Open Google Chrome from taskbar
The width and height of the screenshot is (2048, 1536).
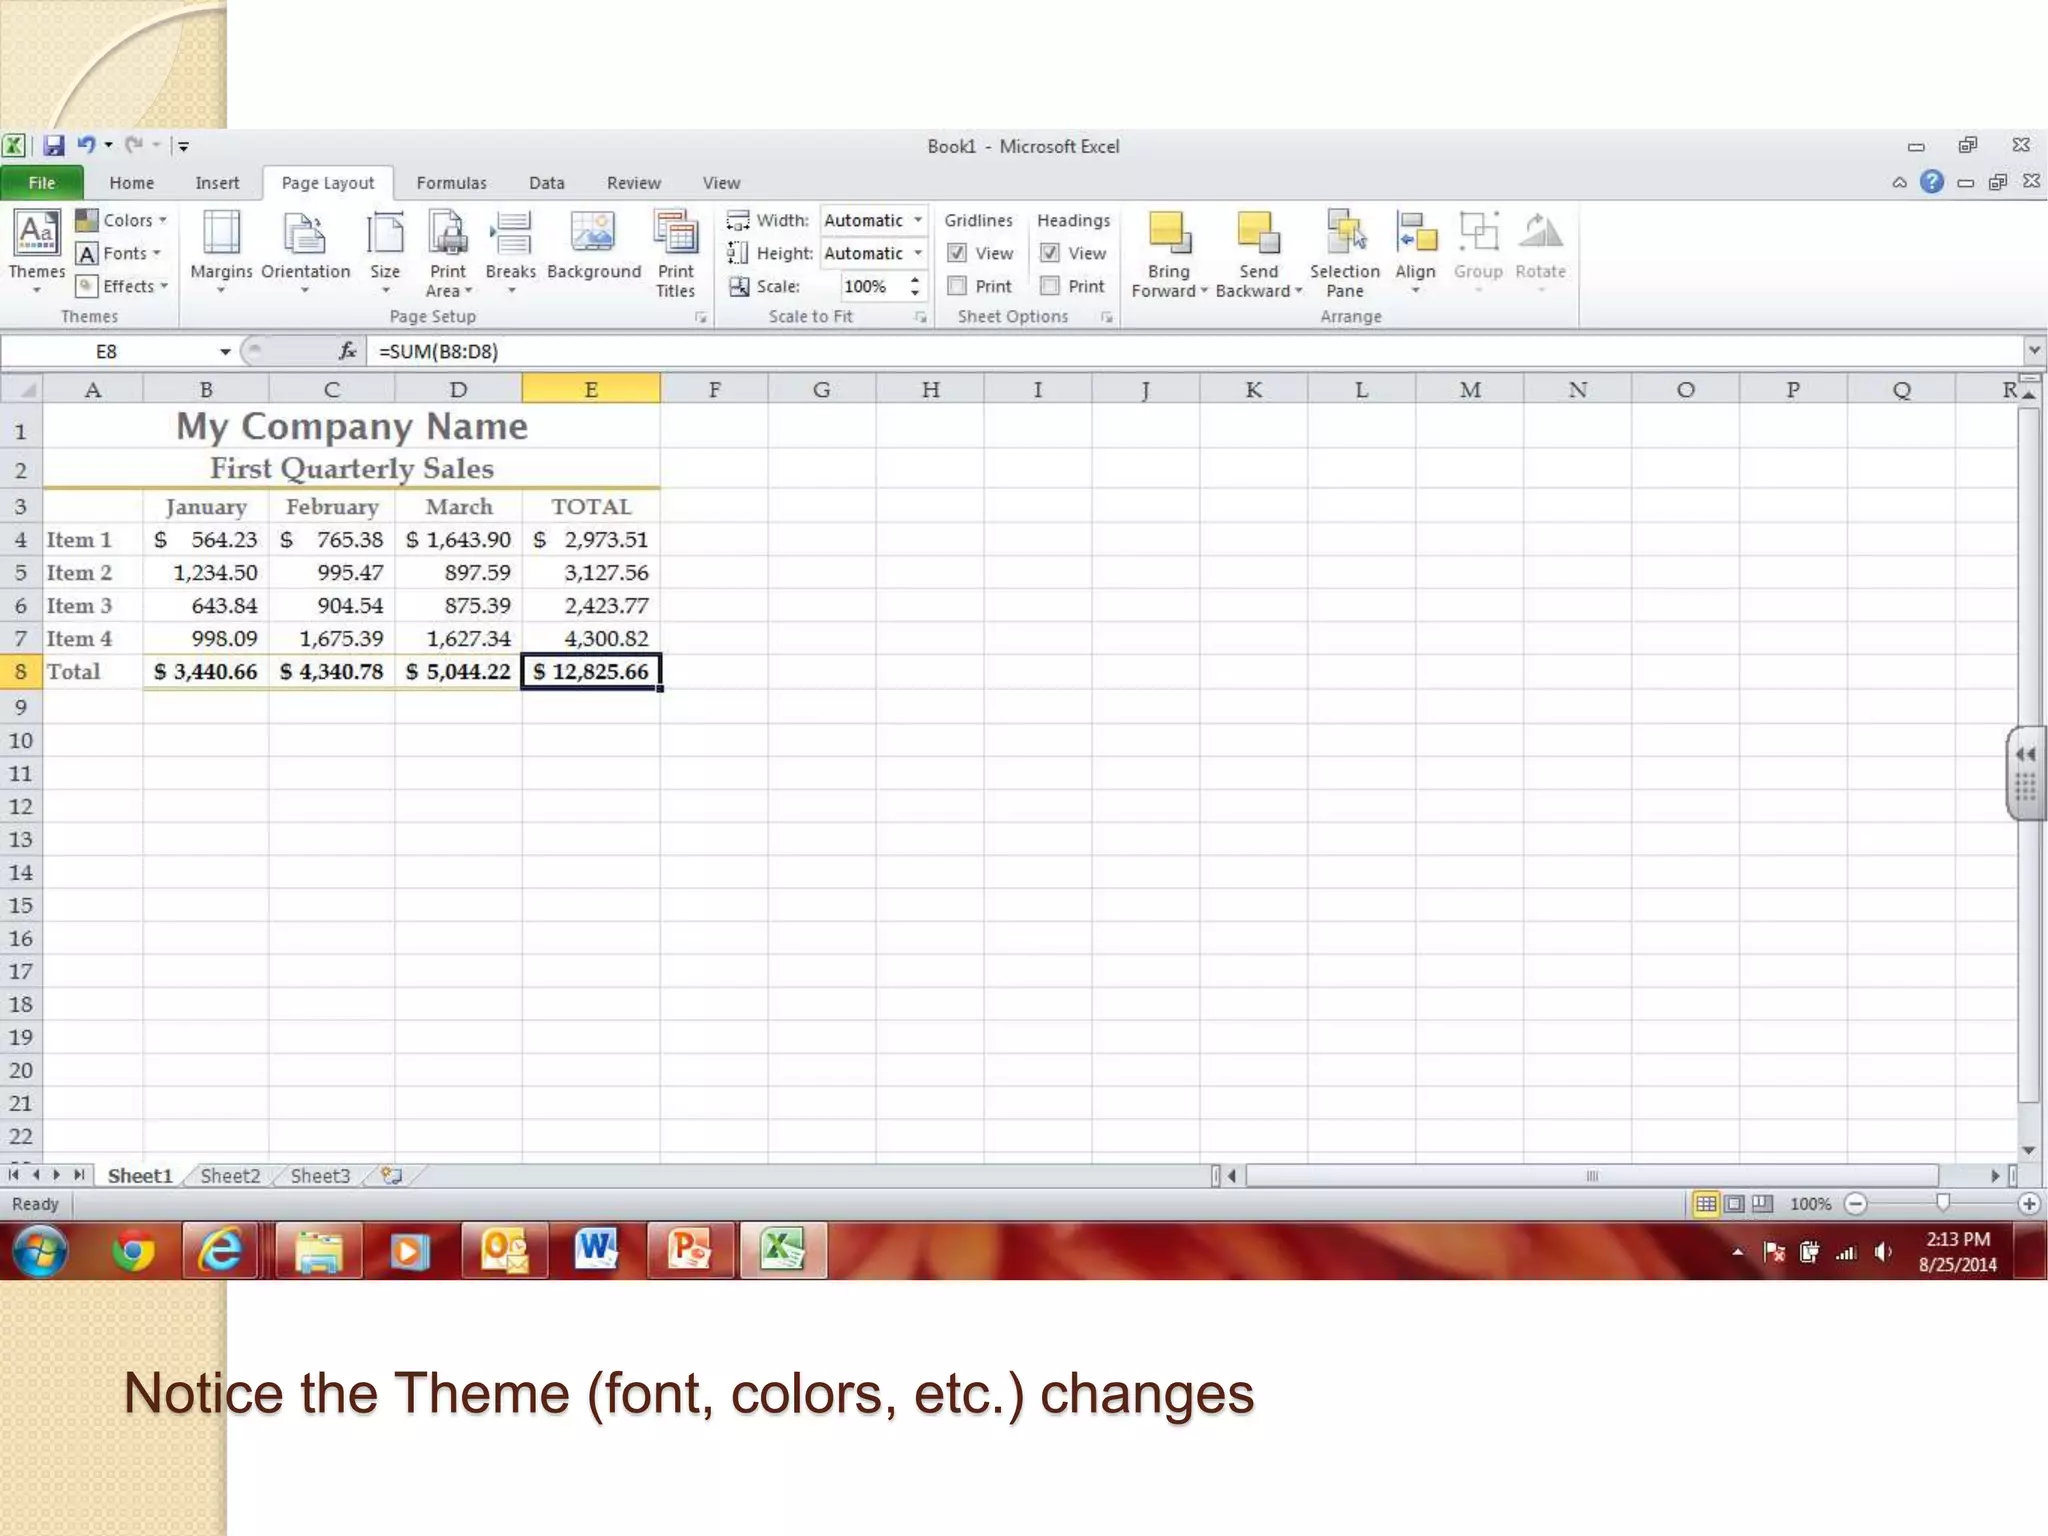tap(132, 1250)
